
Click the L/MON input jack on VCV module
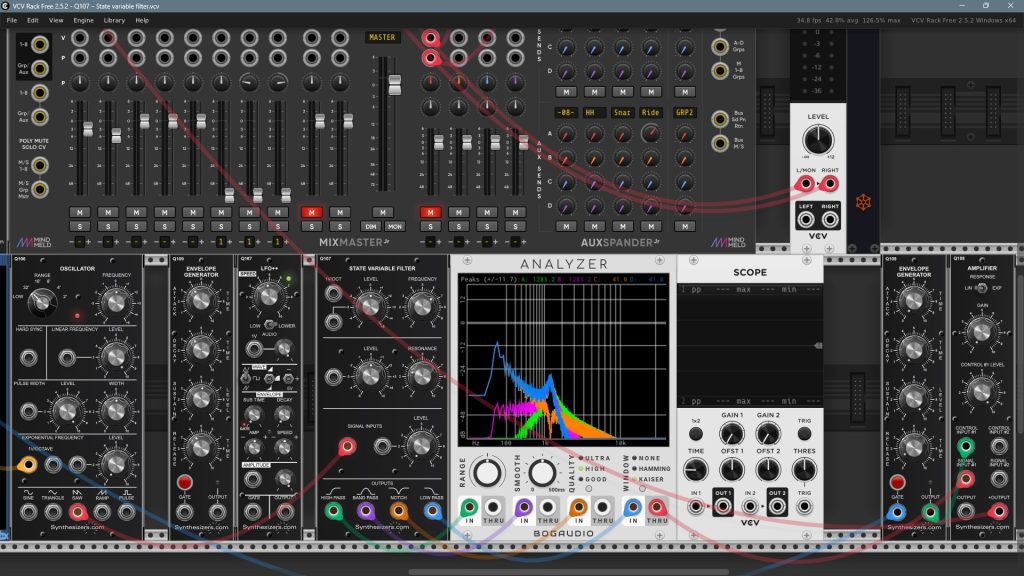pyautogui.click(x=806, y=184)
